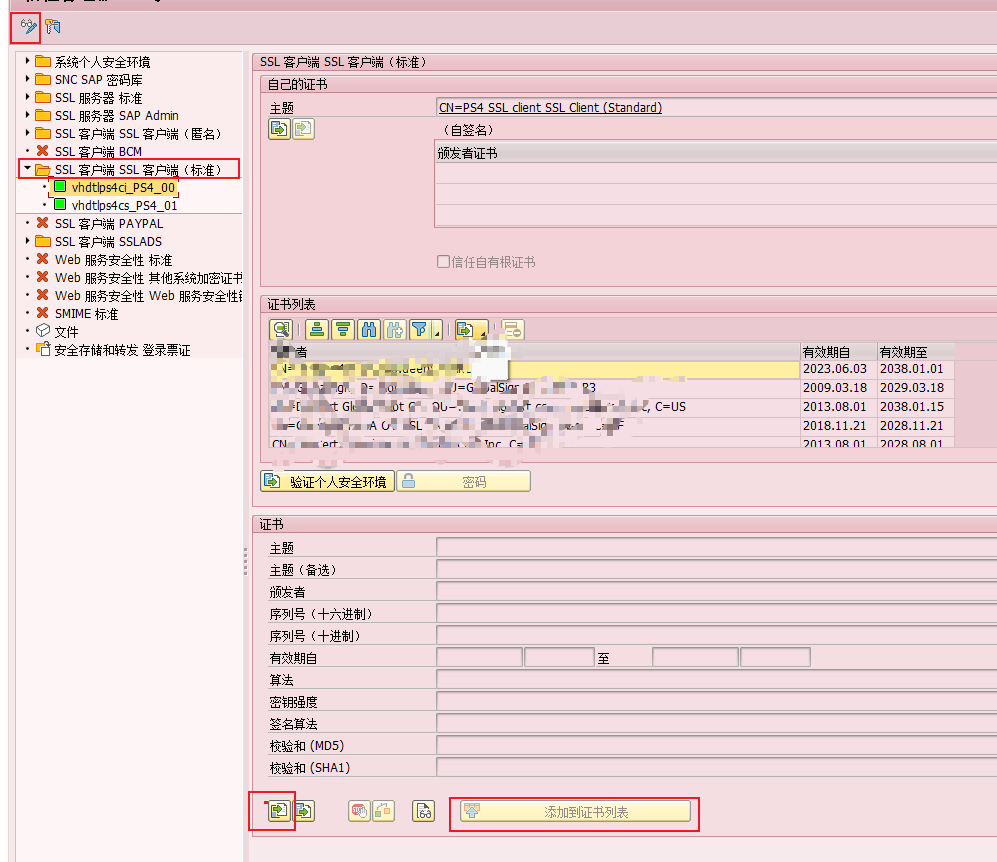Click the 有效期至 column header
997x862 pixels.
(916, 352)
